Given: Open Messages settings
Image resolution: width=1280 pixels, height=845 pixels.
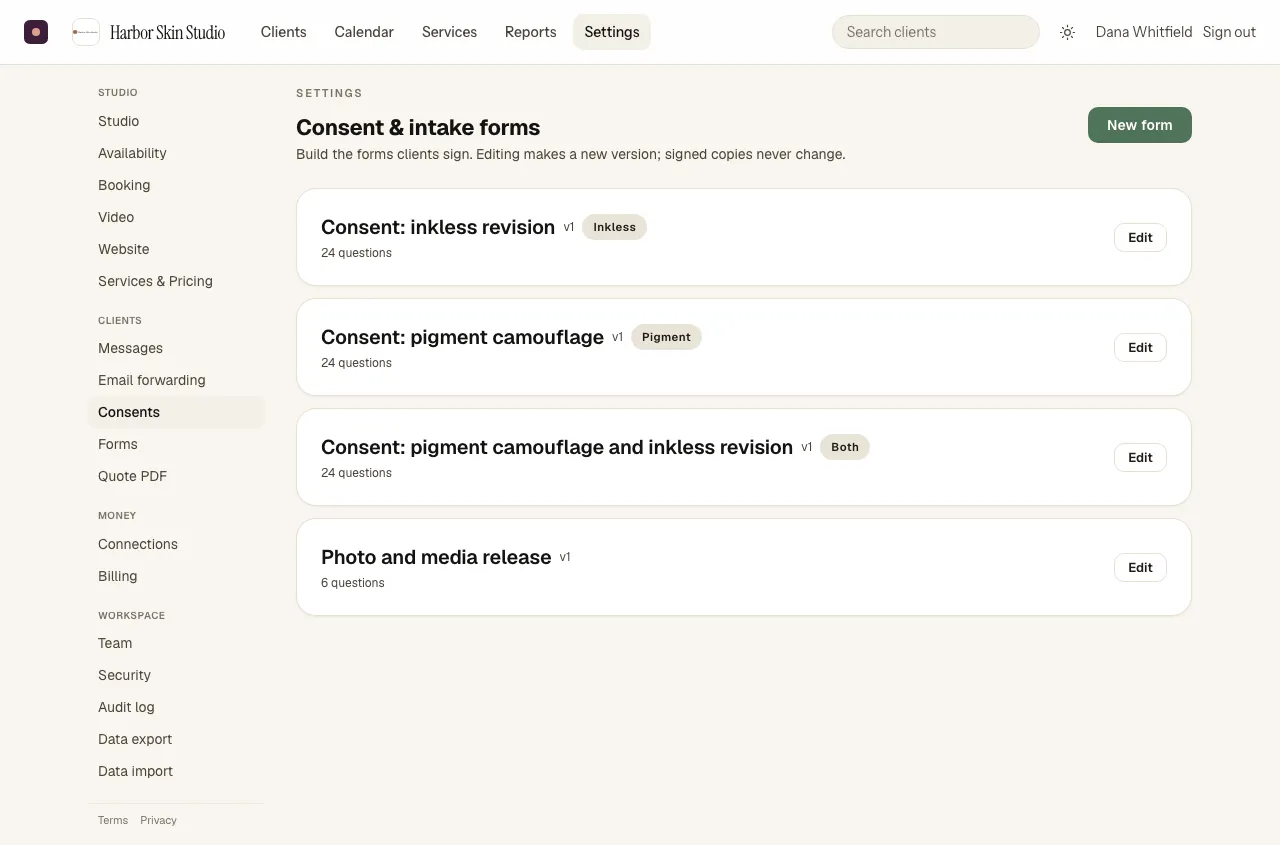Looking at the screenshot, I should [176, 348].
